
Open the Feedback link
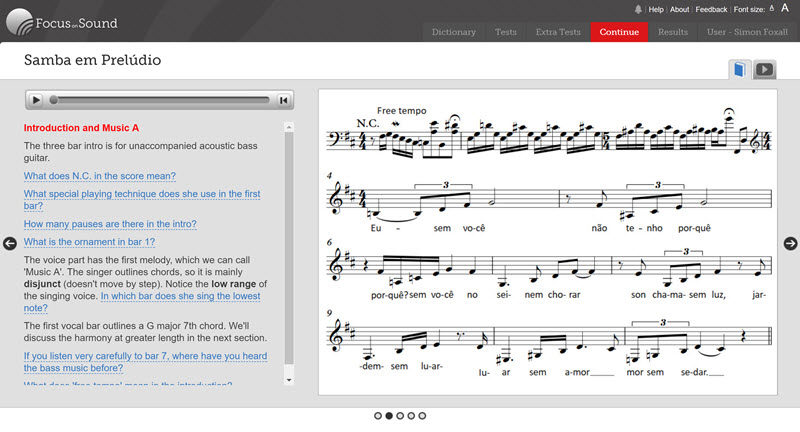click(711, 9)
